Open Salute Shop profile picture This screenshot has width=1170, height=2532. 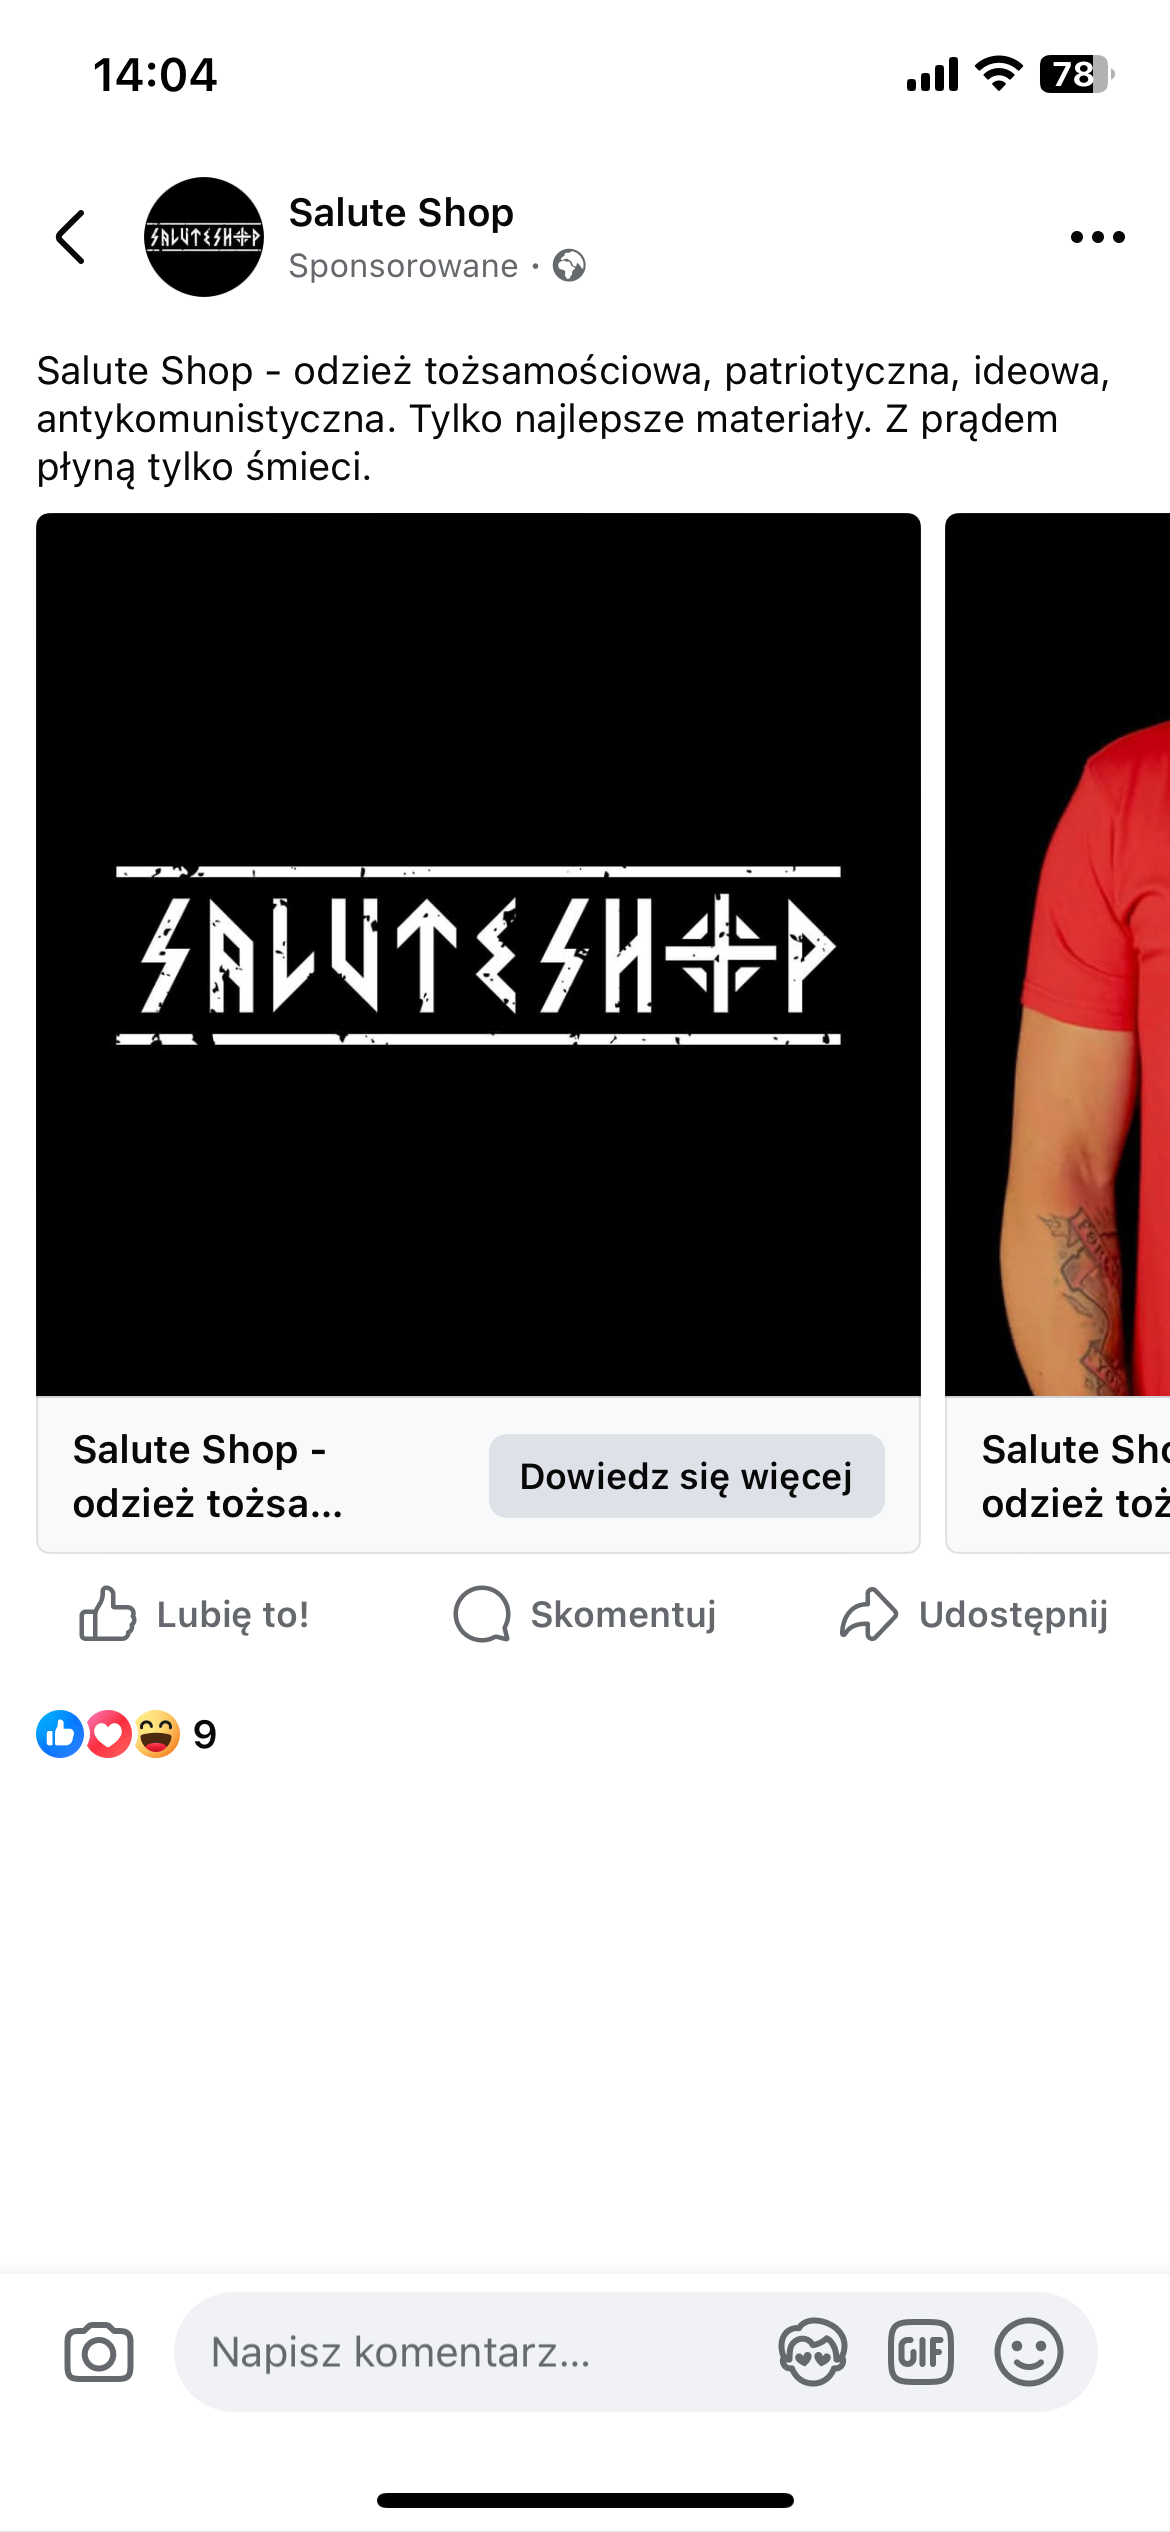coord(204,237)
